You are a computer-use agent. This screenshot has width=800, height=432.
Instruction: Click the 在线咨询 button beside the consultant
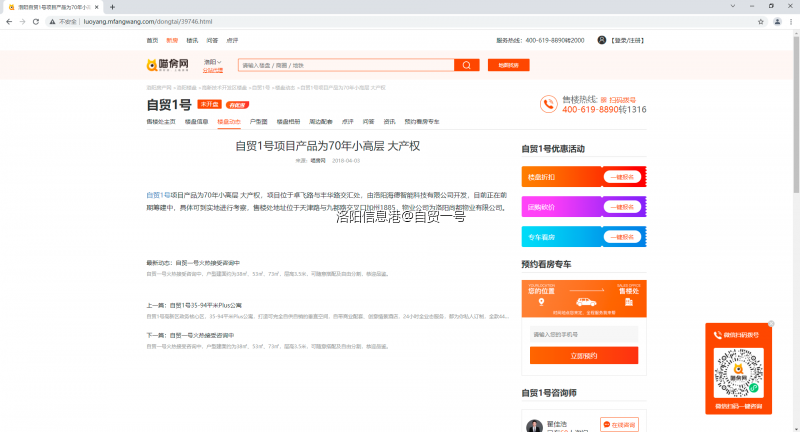619,425
